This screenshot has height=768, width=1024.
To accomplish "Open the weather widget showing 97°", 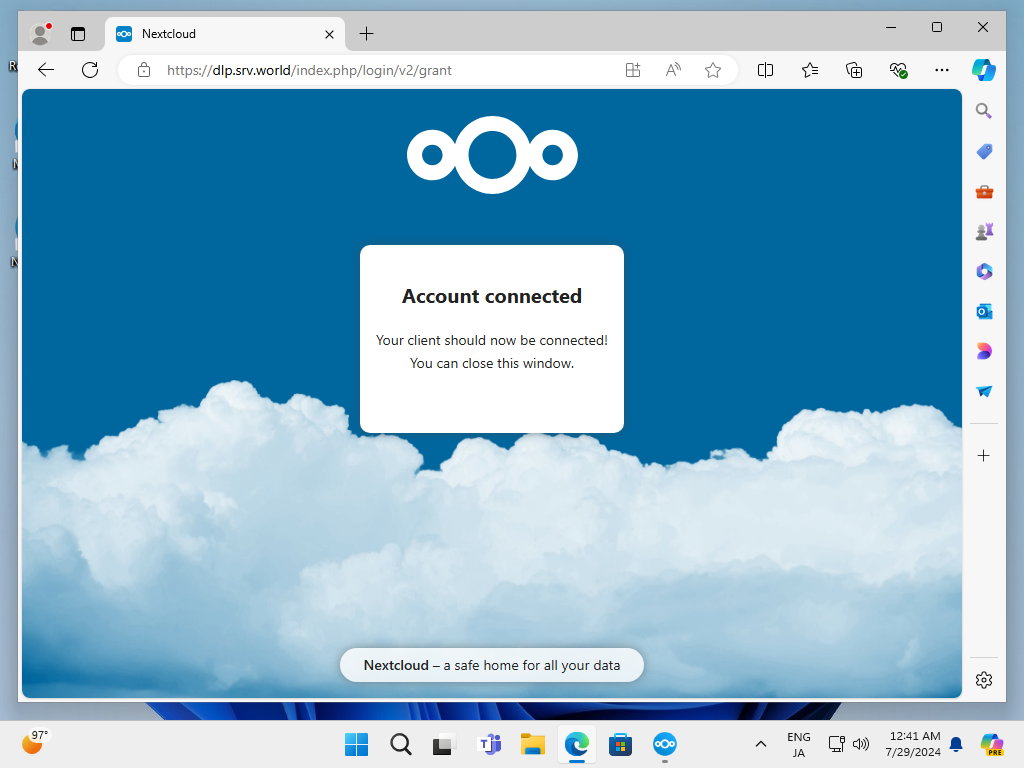I will tap(35, 742).
